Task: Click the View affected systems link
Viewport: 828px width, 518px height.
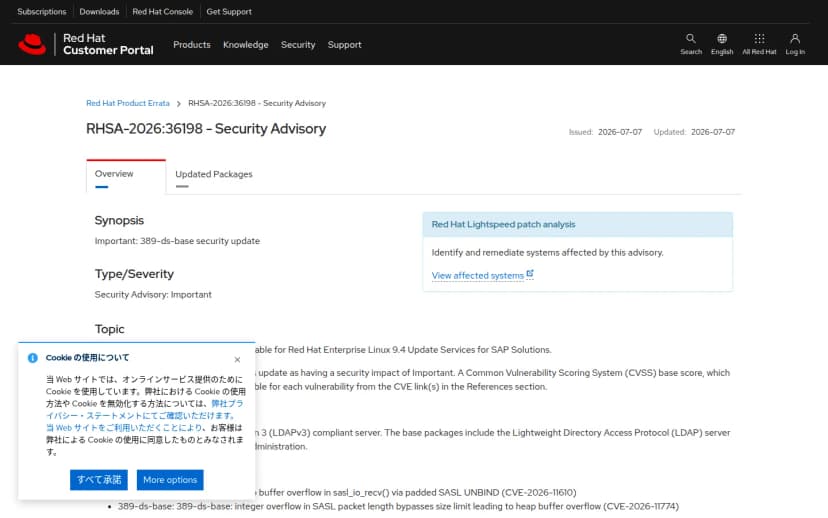Action: (x=477, y=276)
